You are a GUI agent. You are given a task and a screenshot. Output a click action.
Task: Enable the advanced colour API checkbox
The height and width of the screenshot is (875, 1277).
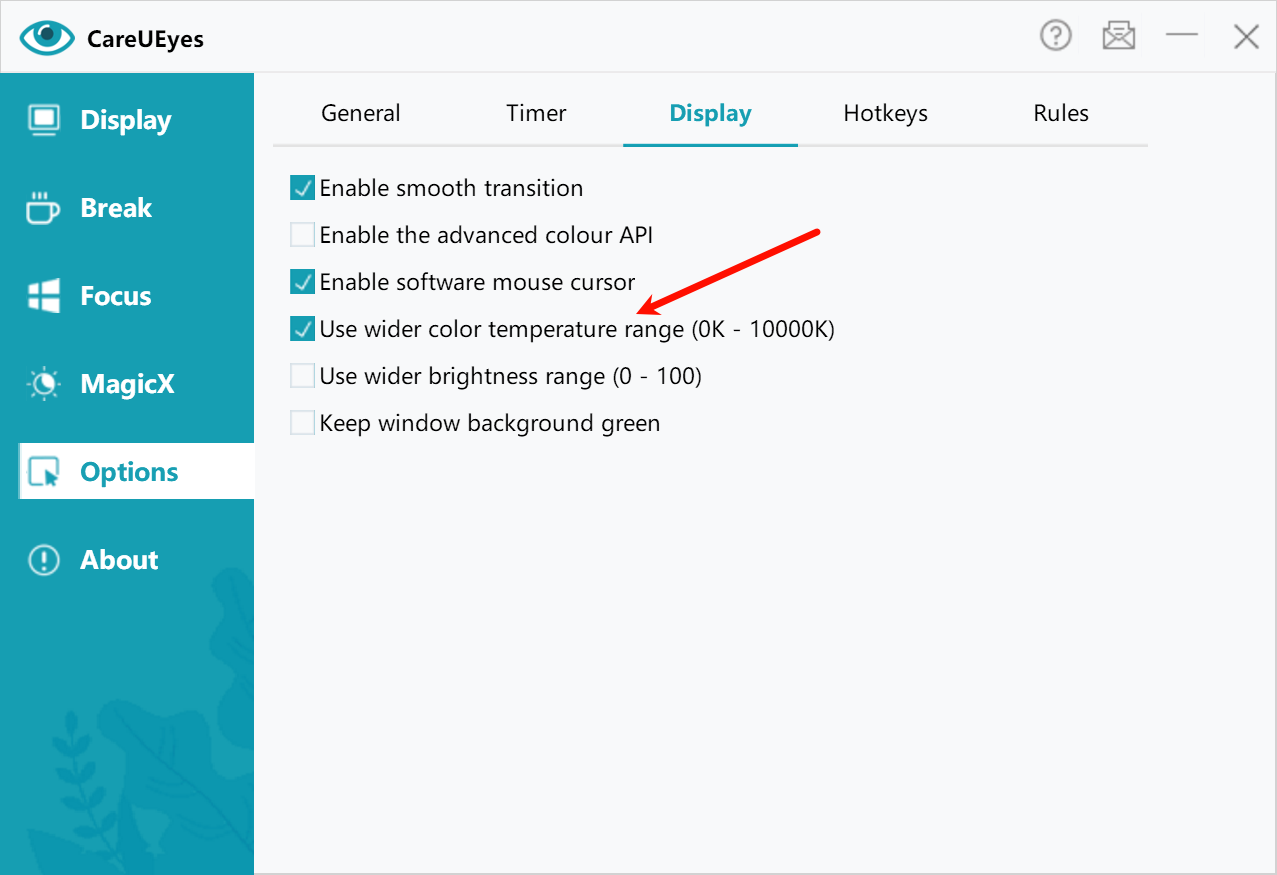302,235
